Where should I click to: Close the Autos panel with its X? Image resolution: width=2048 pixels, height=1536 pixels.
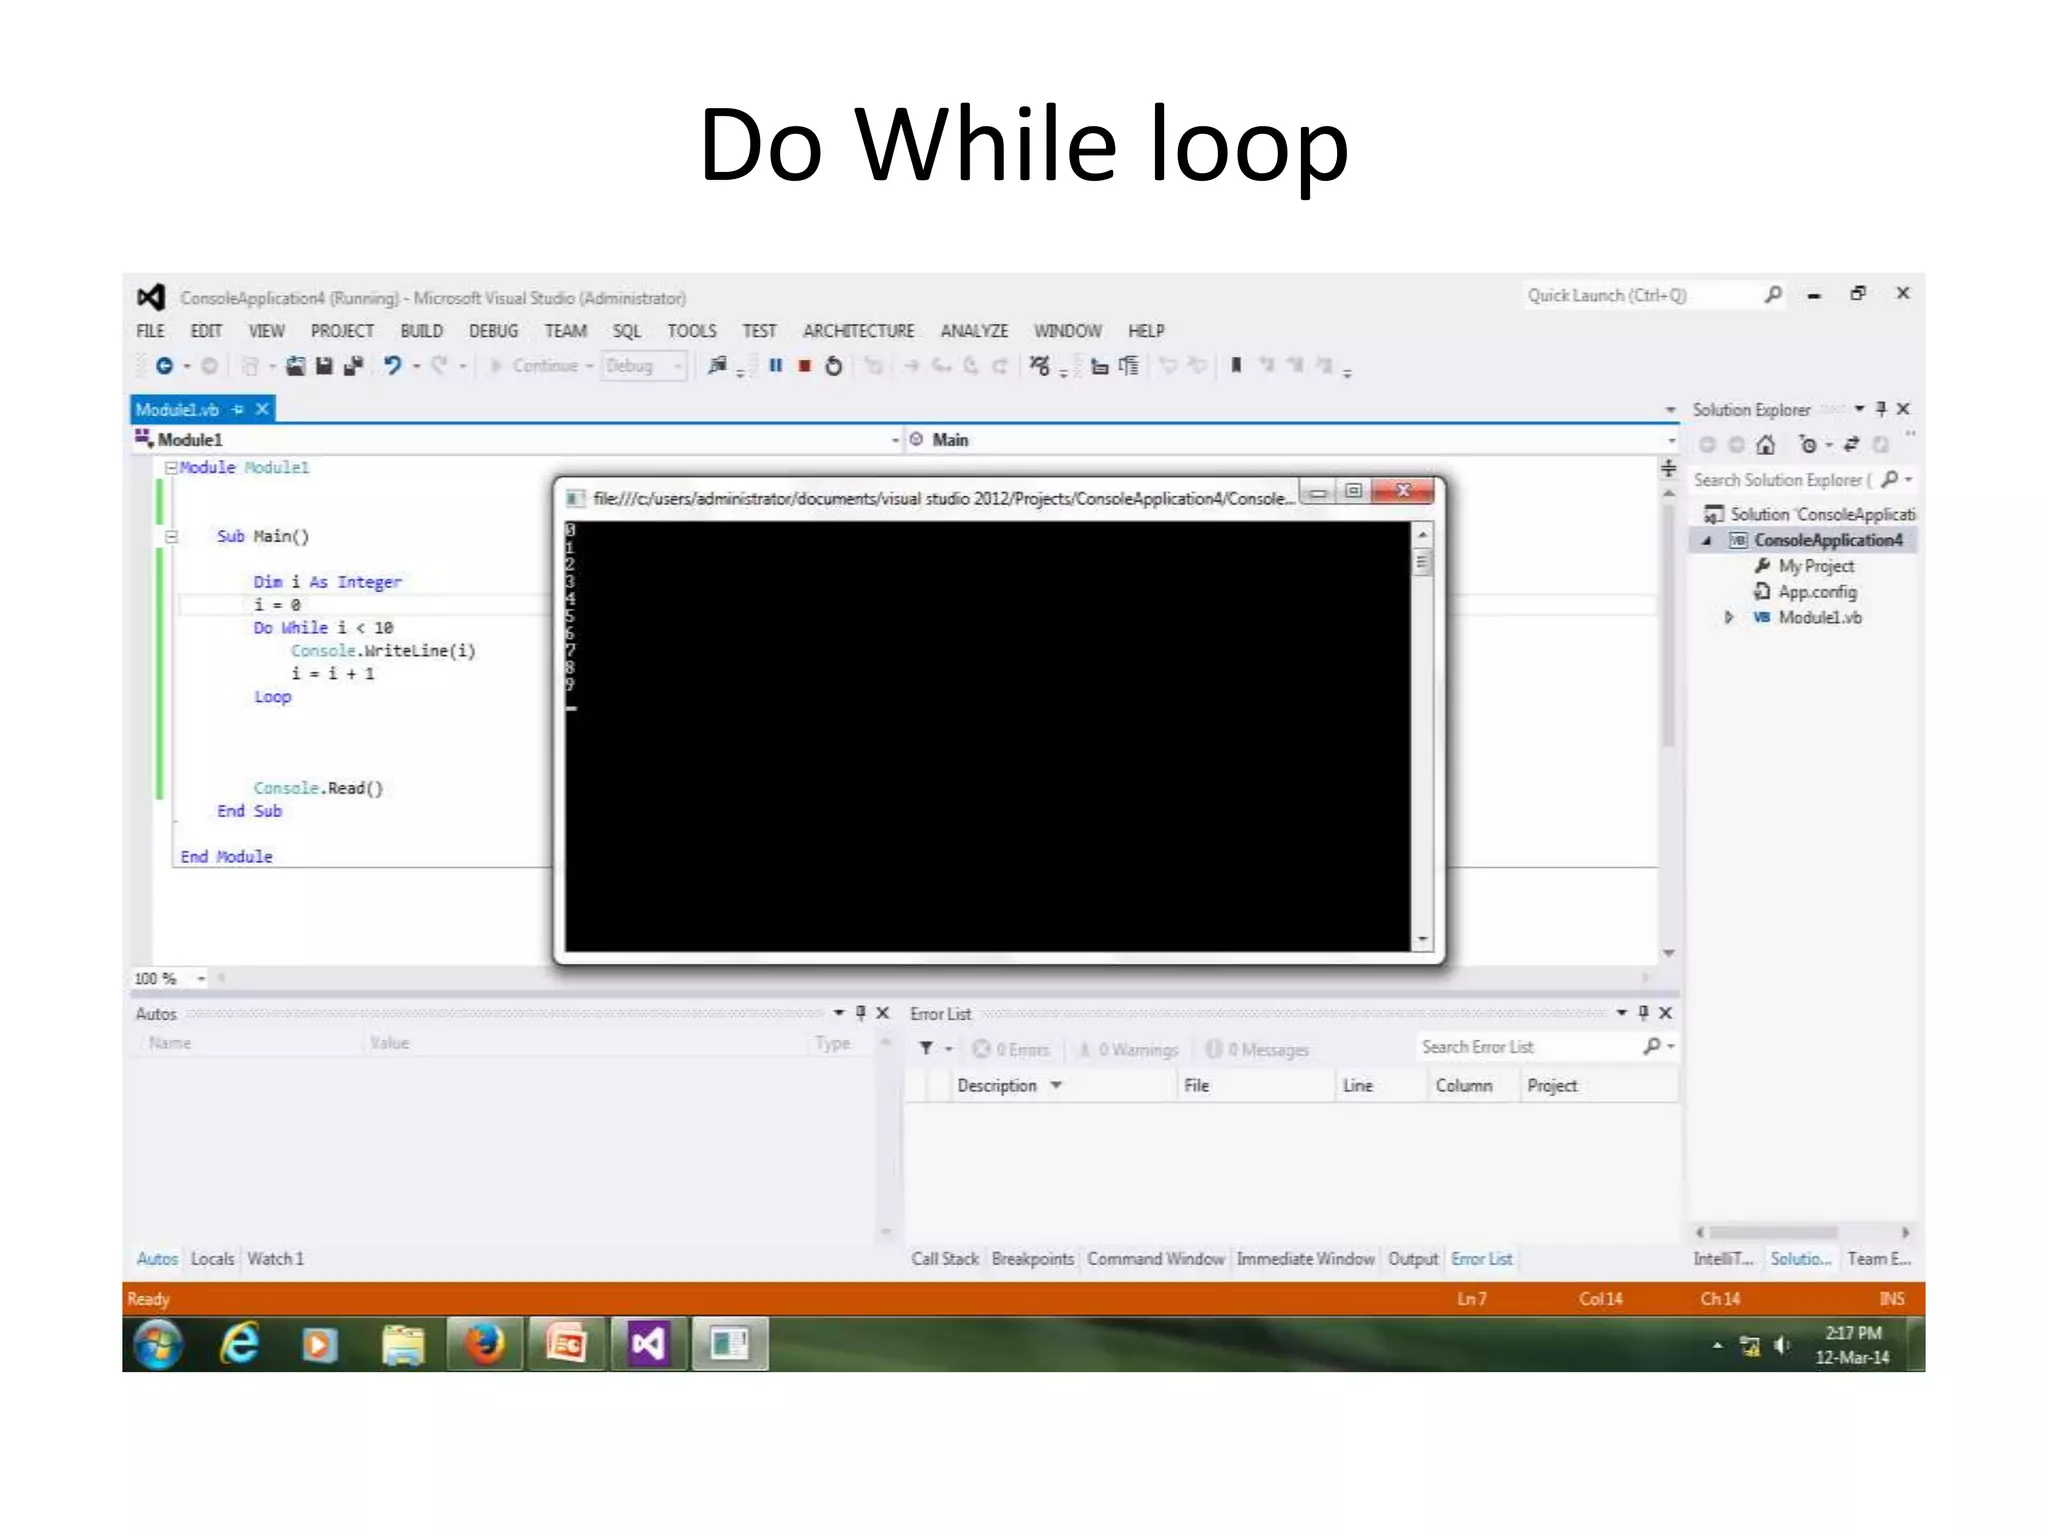click(x=883, y=1013)
